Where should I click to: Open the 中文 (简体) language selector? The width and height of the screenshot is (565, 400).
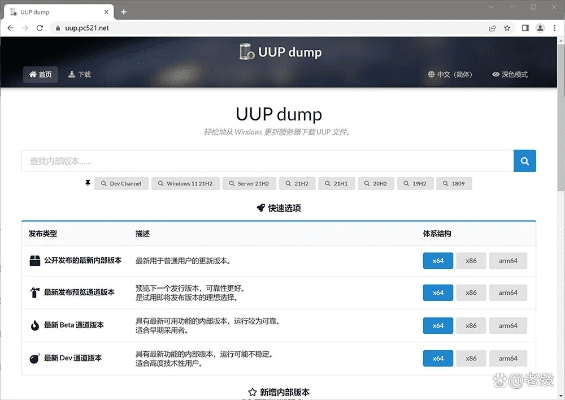pos(450,74)
